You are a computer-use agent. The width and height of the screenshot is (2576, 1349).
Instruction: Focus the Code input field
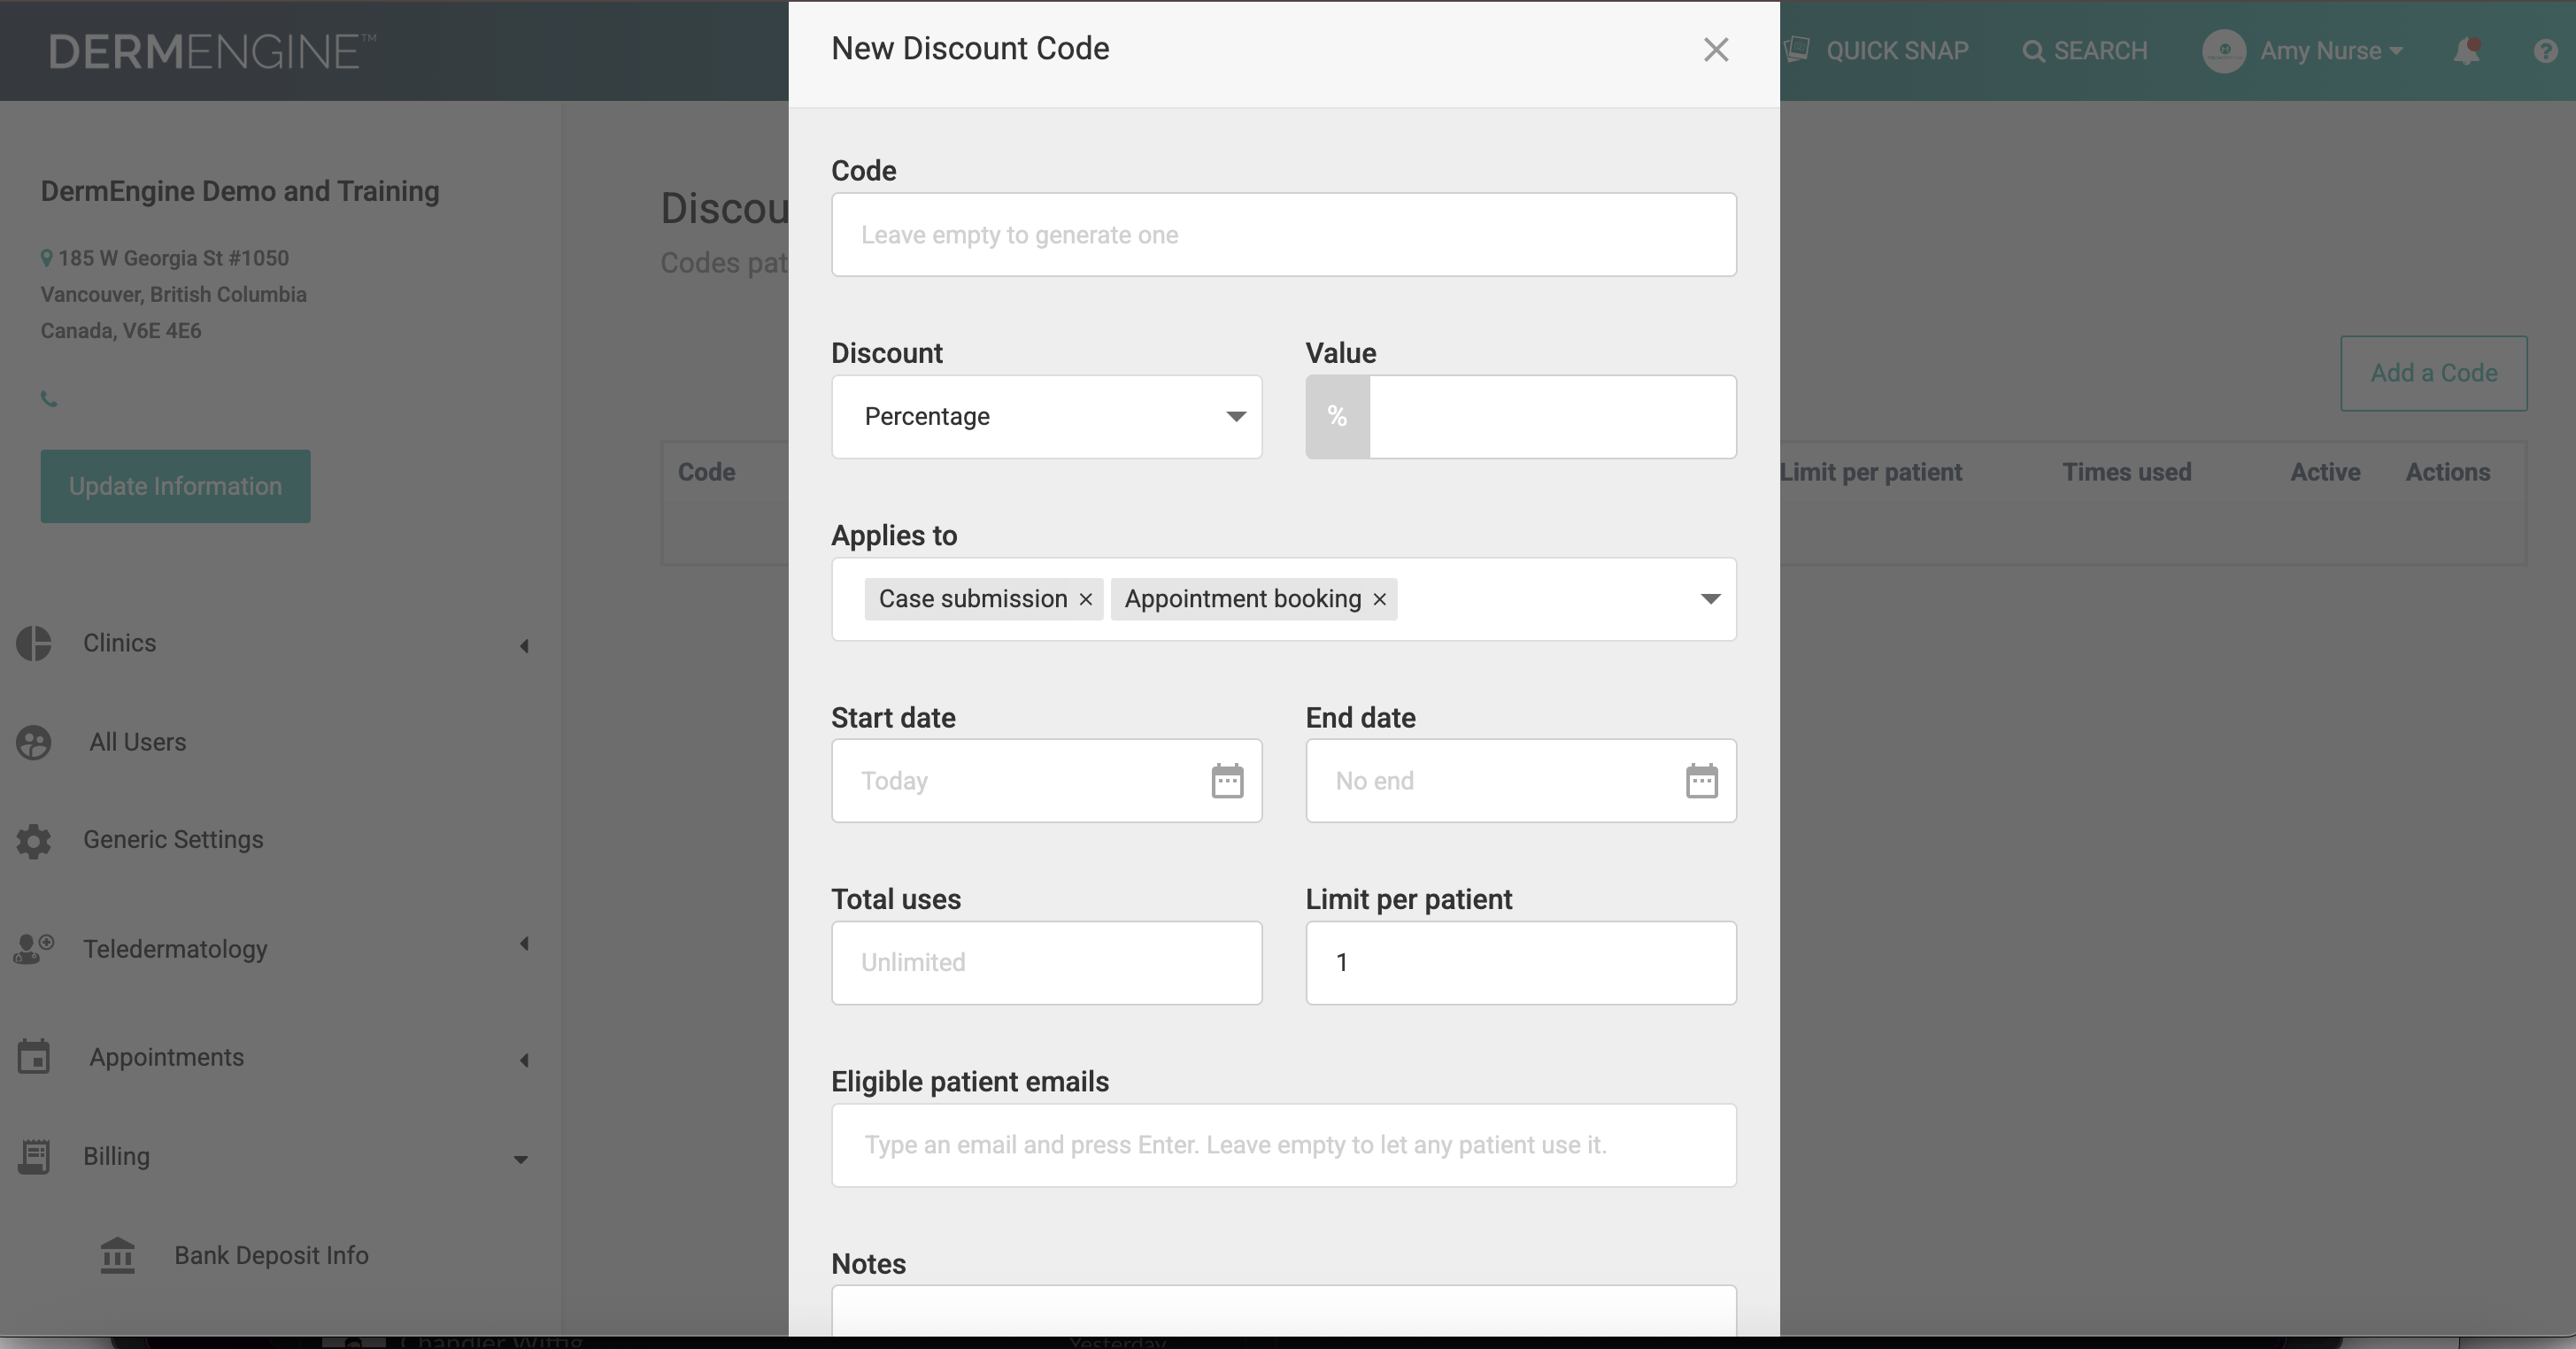[1283, 235]
